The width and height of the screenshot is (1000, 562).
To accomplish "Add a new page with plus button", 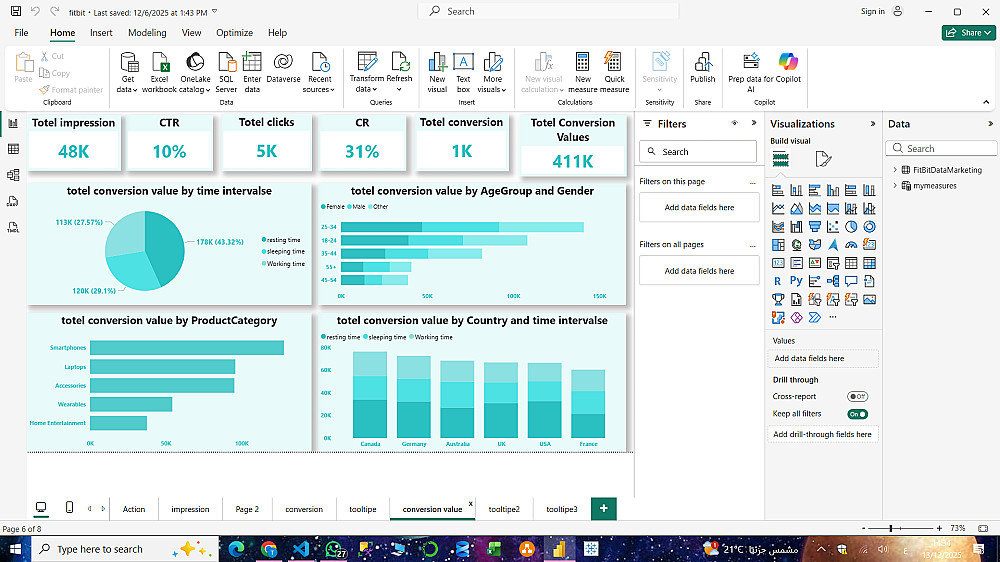I will [x=603, y=508].
